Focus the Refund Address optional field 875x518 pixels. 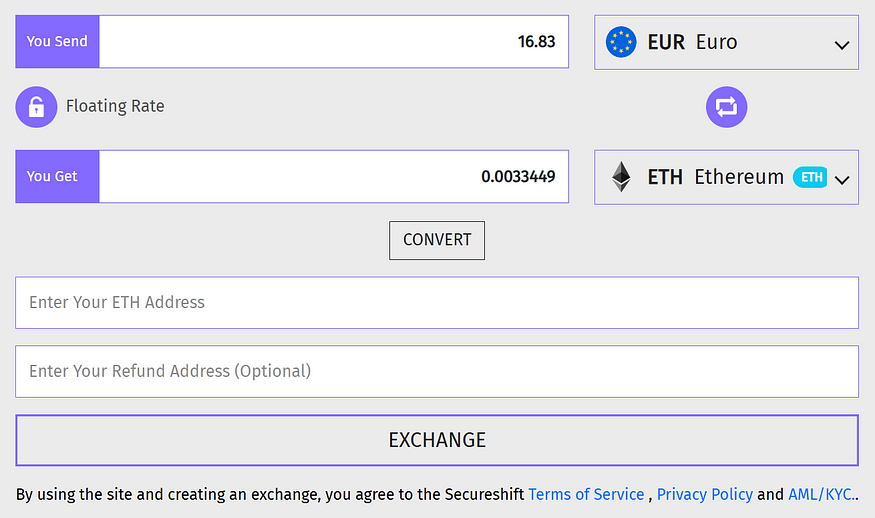click(437, 371)
